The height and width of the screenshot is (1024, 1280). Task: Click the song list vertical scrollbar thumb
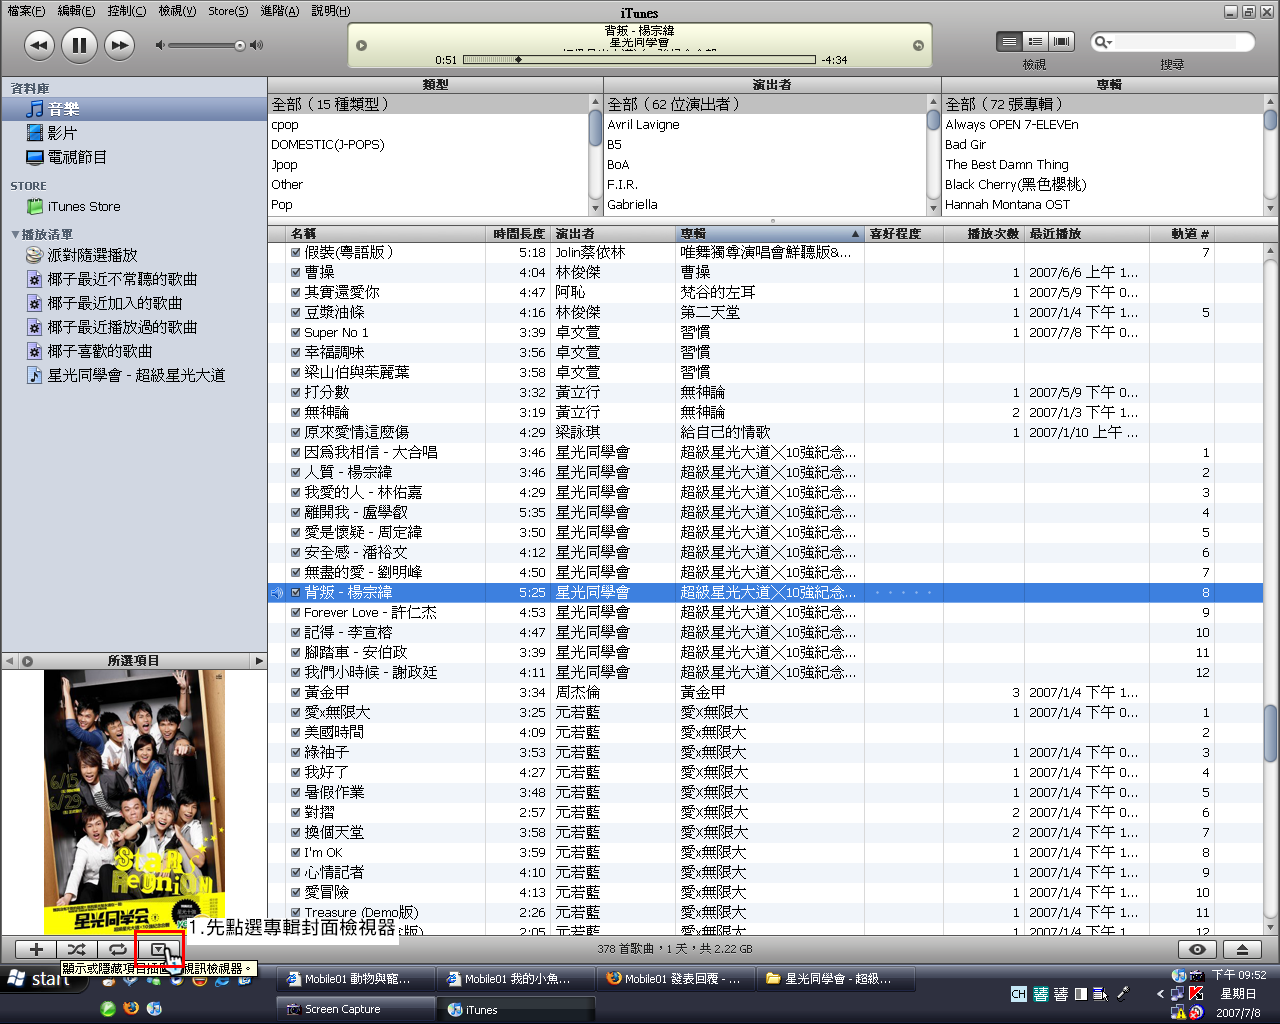coord(1270,733)
